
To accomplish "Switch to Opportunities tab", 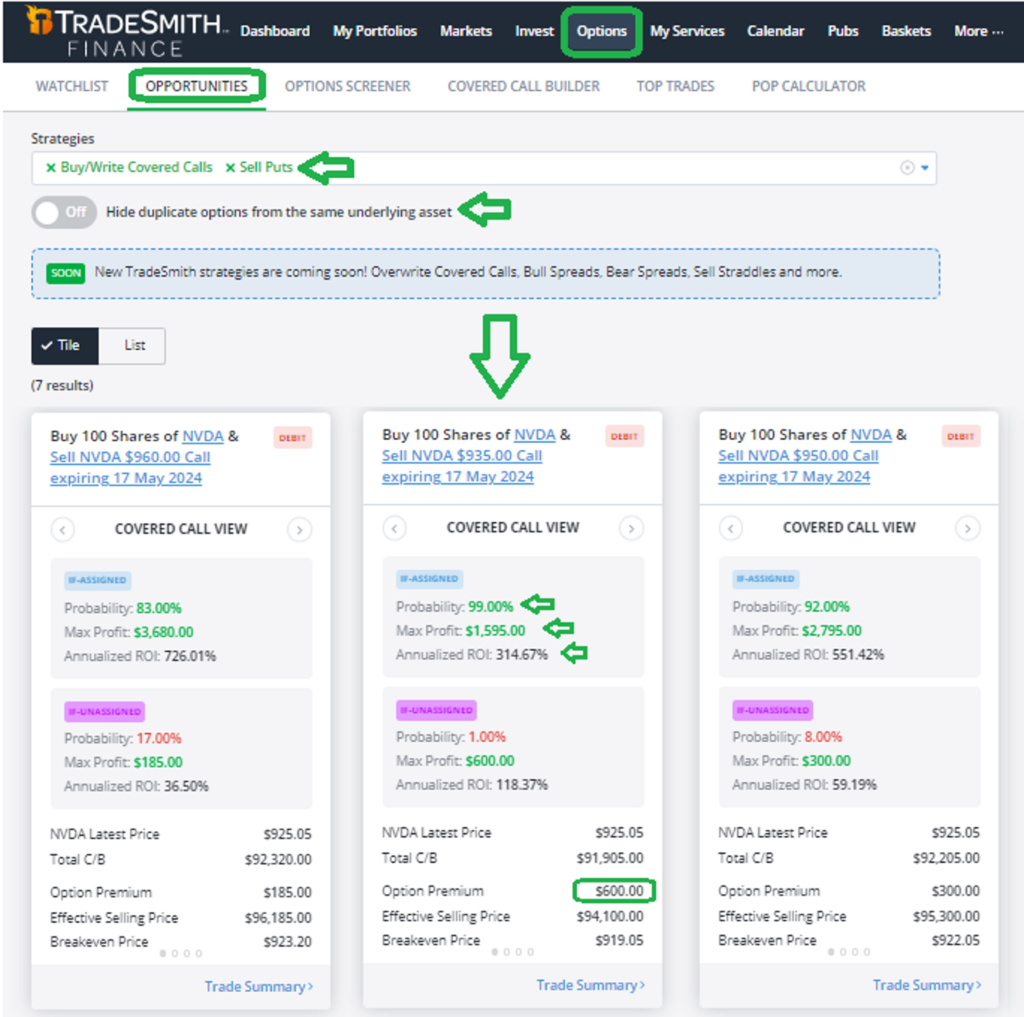I will (x=197, y=86).
